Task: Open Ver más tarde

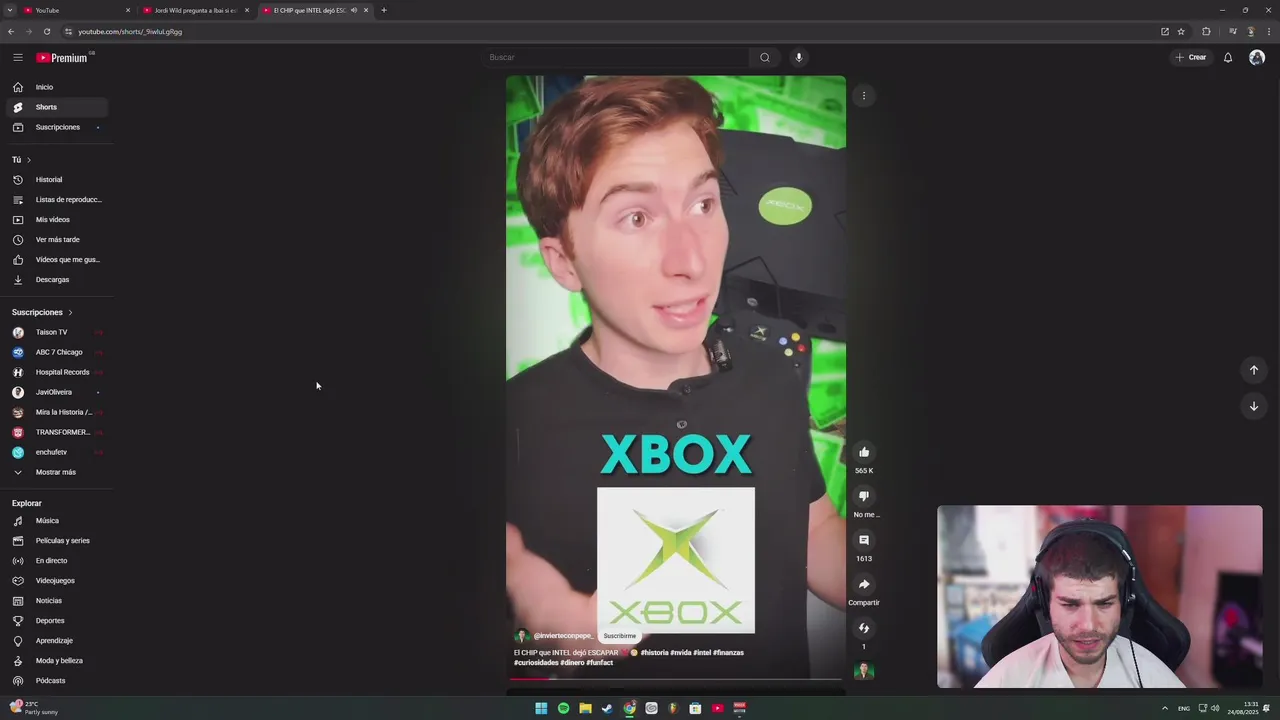Action: [57, 240]
